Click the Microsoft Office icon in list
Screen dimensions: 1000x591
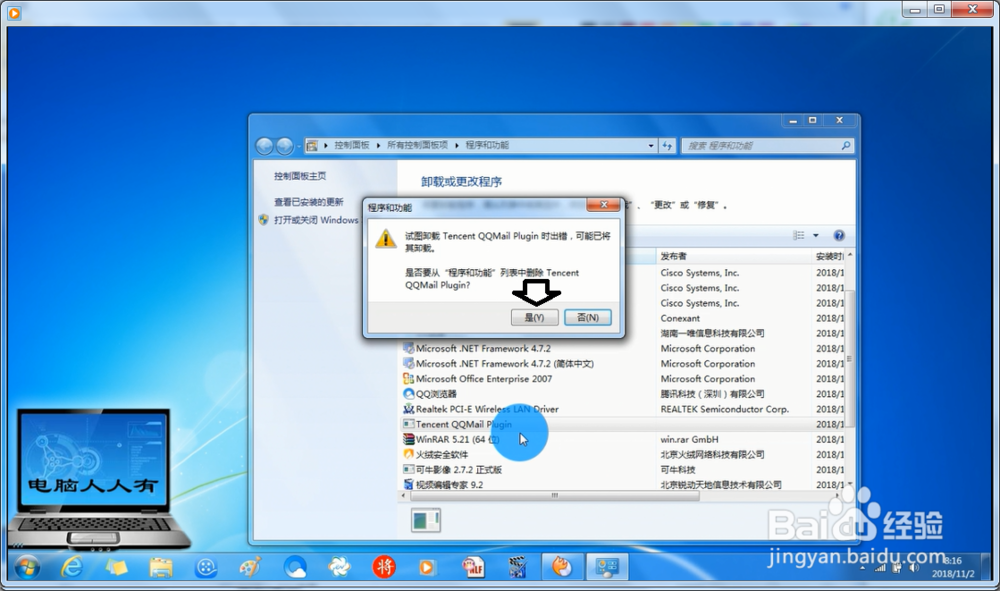click(x=408, y=379)
